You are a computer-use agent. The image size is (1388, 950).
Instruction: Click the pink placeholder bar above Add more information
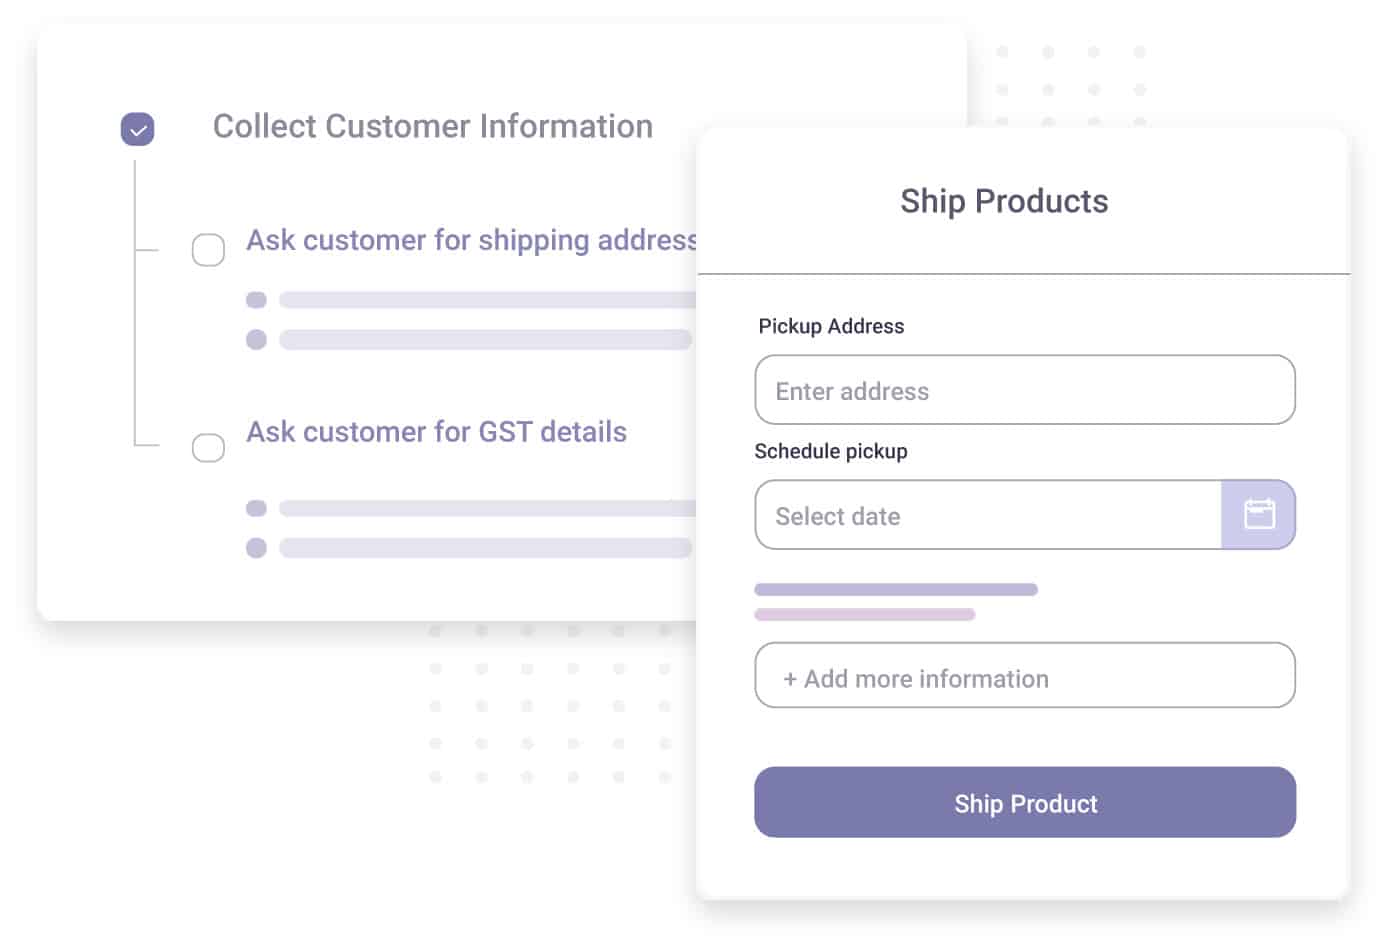(864, 614)
